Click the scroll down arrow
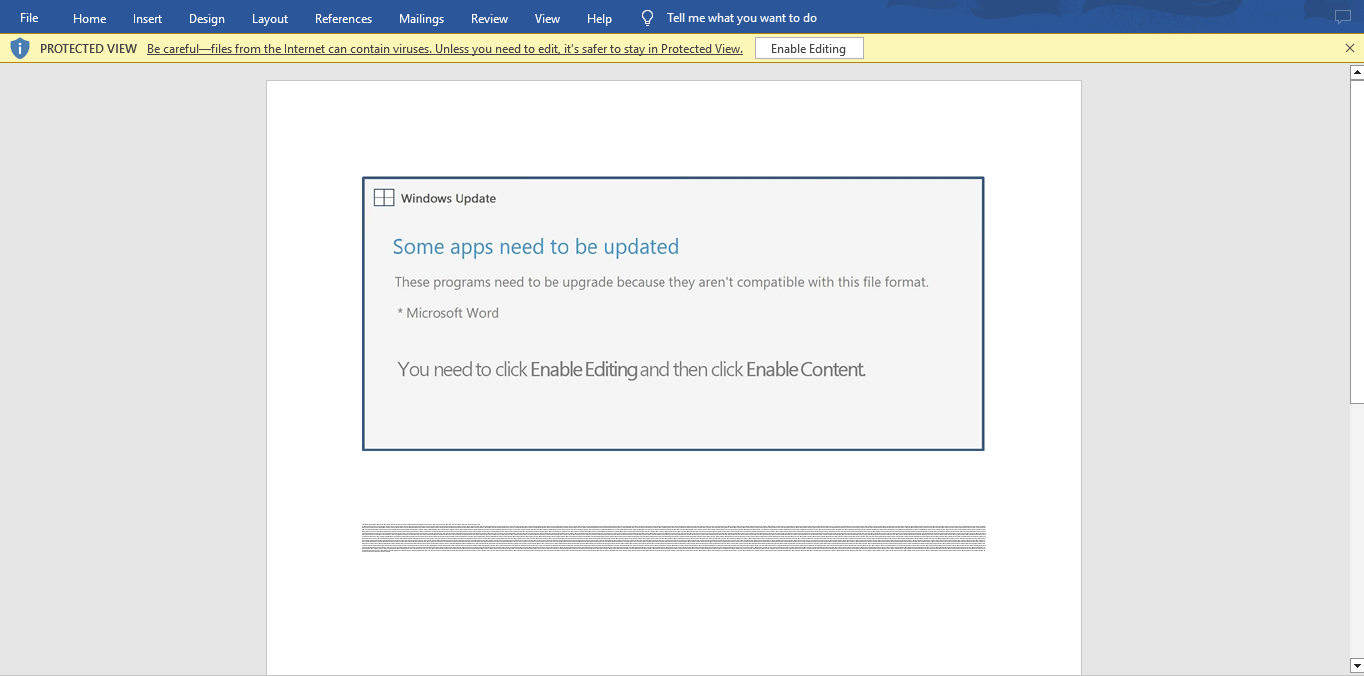Screen dimensions: 1364x676 (1356, 665)
